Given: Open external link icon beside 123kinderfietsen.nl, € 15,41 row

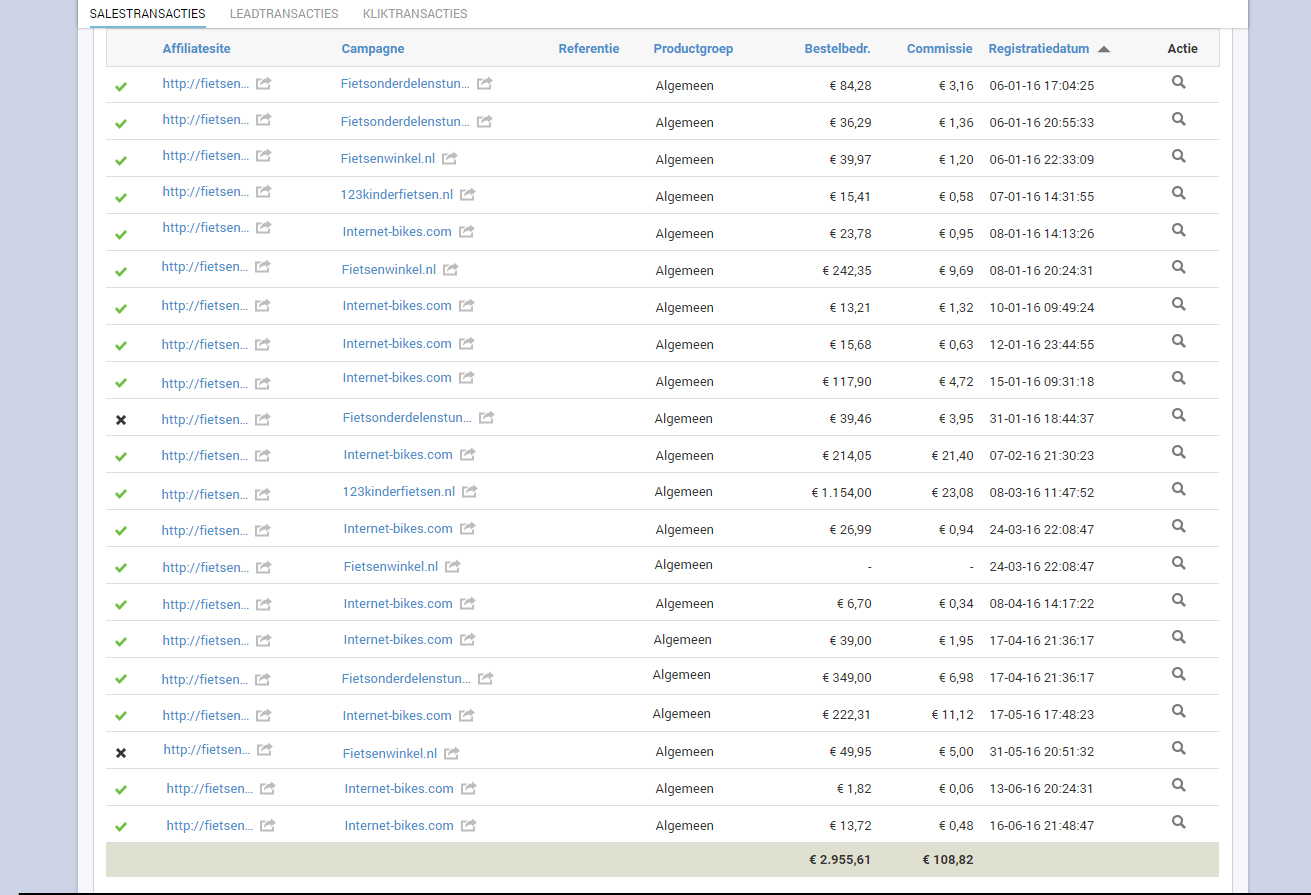Looking at the screenshot, I should tap(468, 195).
